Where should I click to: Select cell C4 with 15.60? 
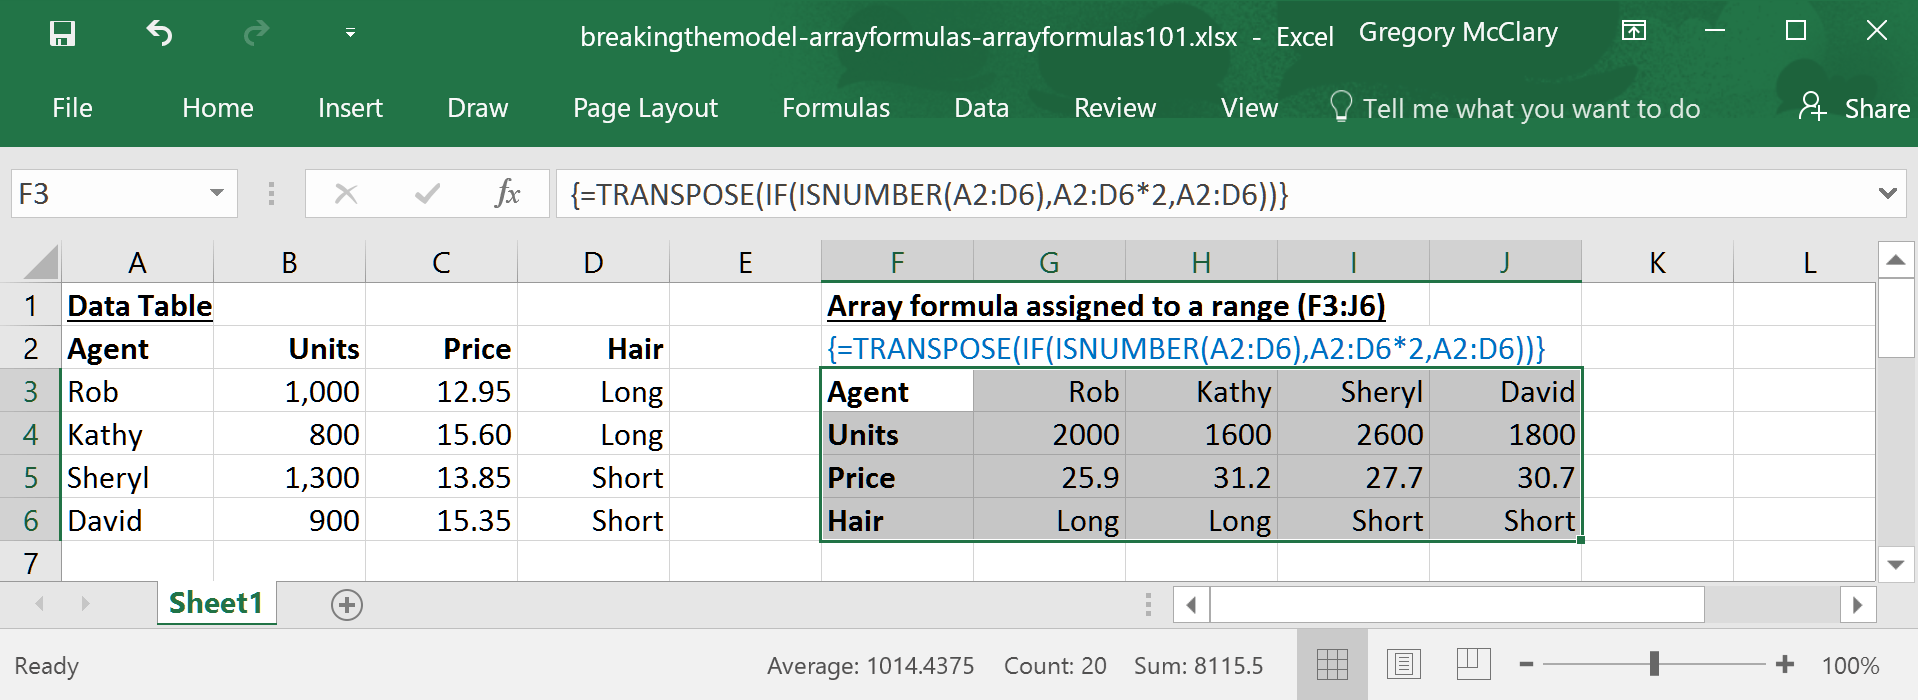442,434
